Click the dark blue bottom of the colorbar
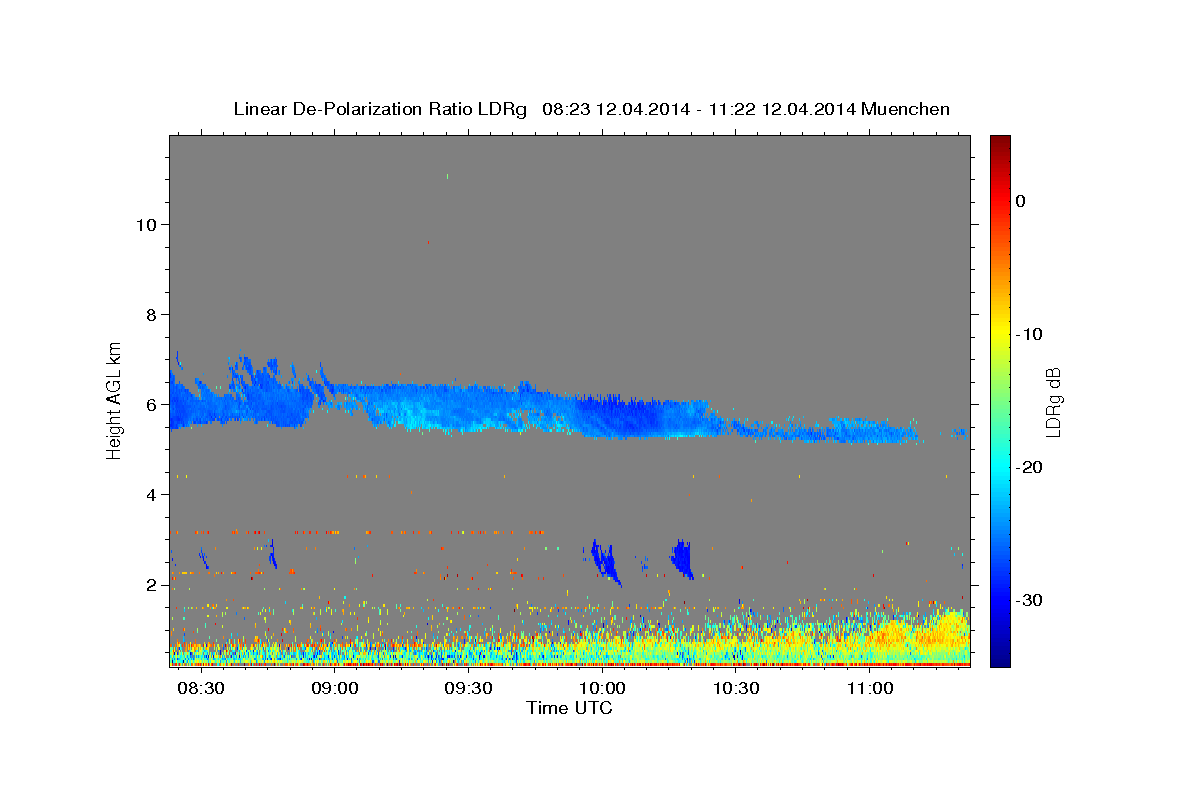This screenshot has height=800, width=1200. click(x=1000, y=655)
